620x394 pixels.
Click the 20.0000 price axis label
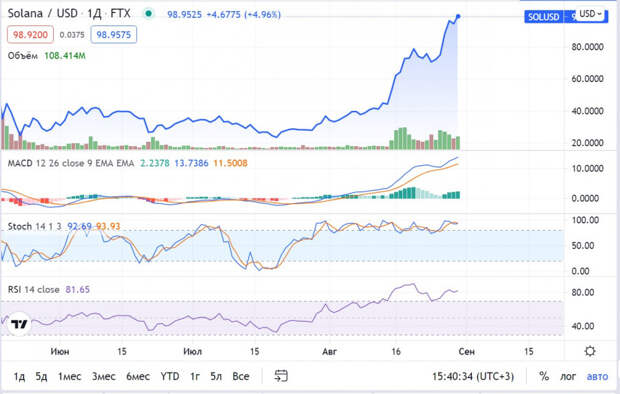coord(587,142)
